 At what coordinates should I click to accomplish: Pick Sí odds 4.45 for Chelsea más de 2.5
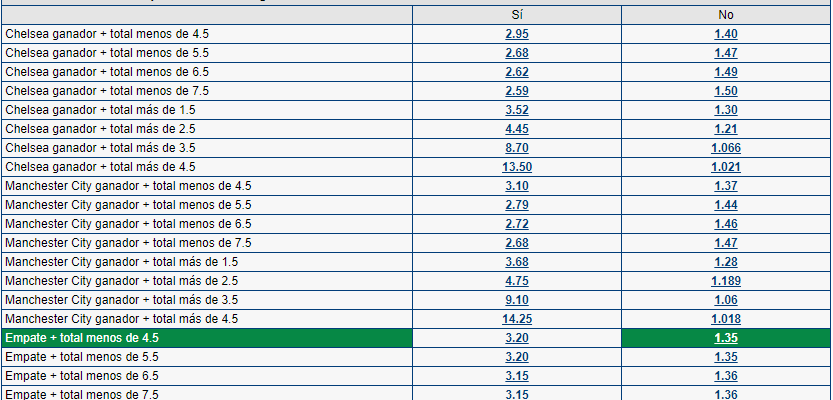coord(516,129)
